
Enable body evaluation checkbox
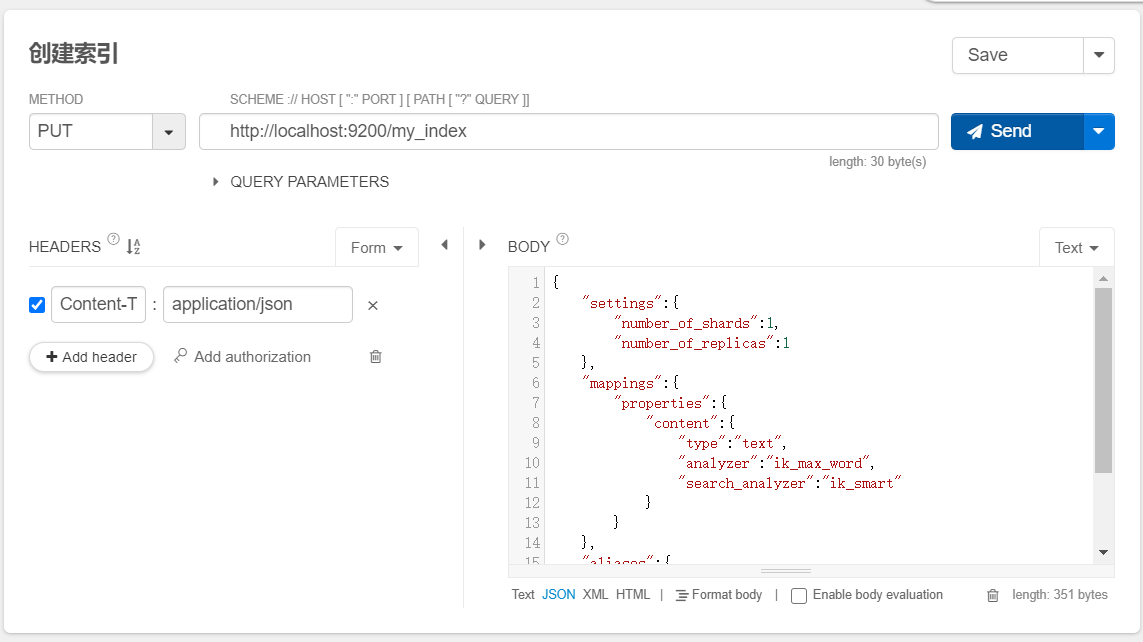[799, 595]
